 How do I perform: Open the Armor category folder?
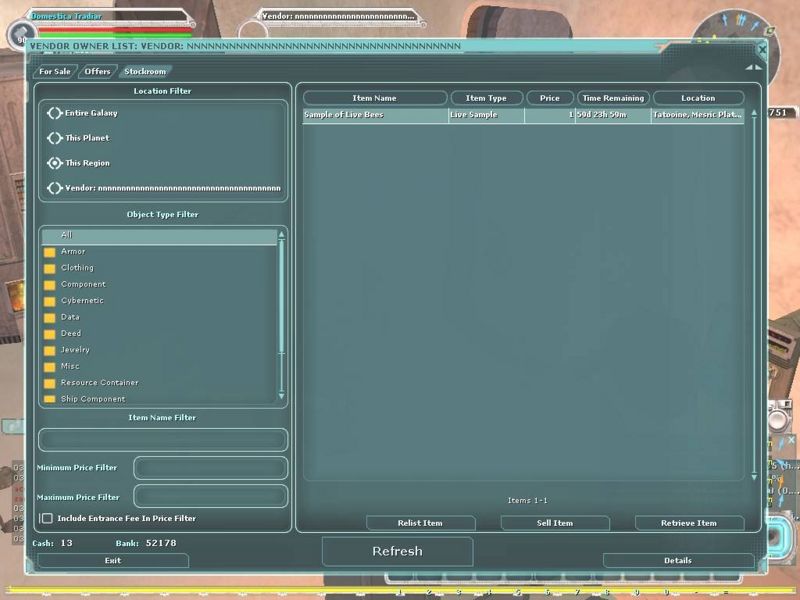[x=49, y=252]
